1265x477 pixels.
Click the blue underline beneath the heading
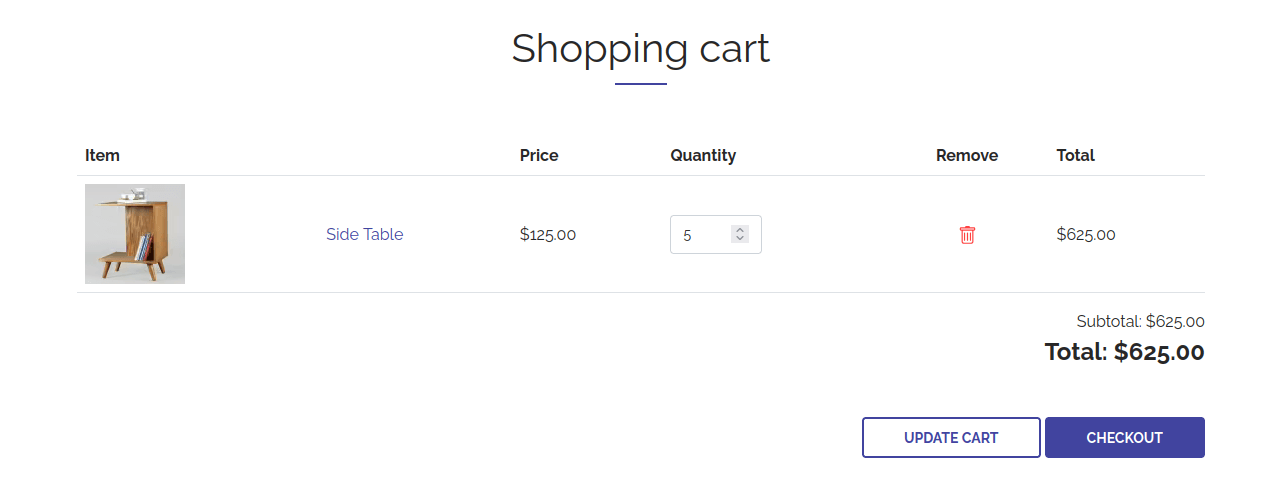click(x=641, y=84)
